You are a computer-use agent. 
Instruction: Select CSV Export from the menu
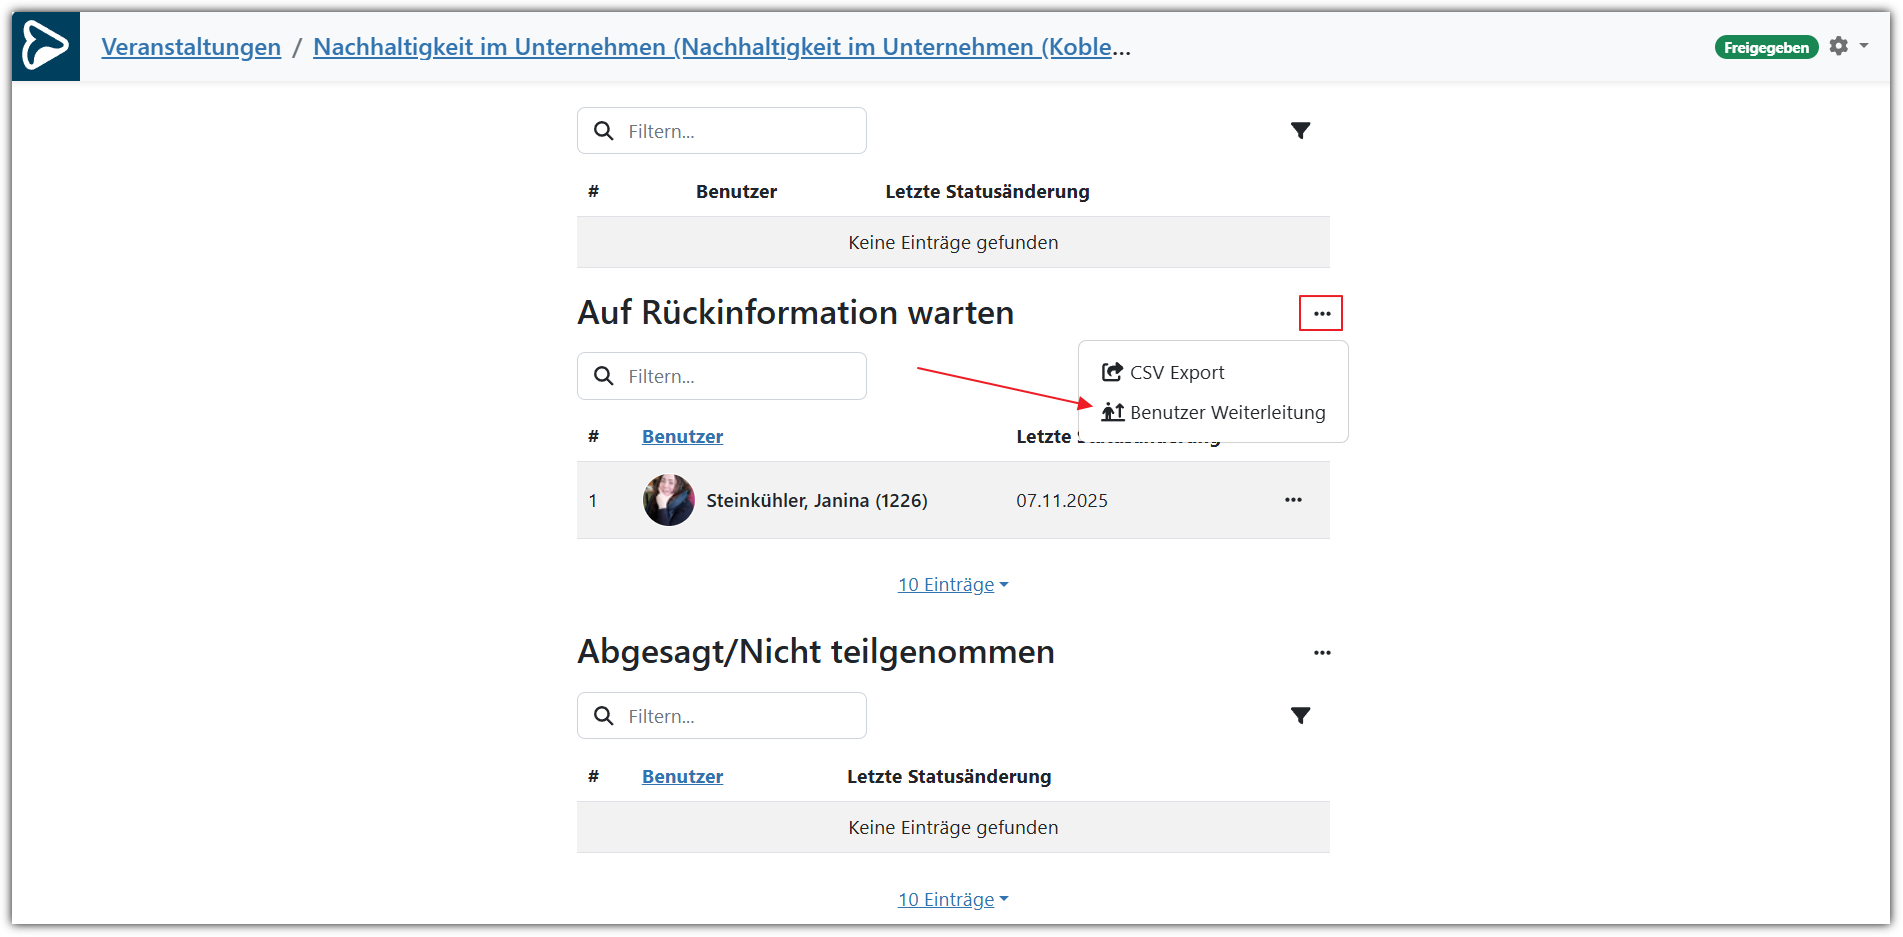pos(1176,373)
